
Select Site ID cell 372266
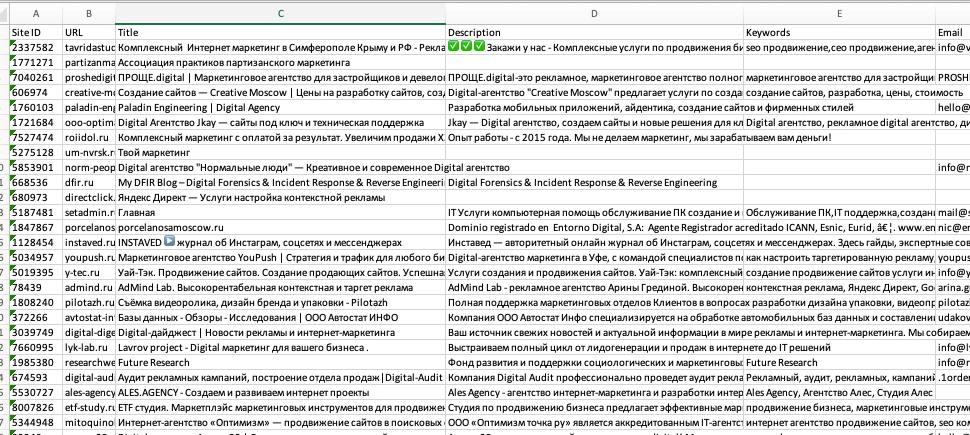pyautogui.click(x=36, y=317)
